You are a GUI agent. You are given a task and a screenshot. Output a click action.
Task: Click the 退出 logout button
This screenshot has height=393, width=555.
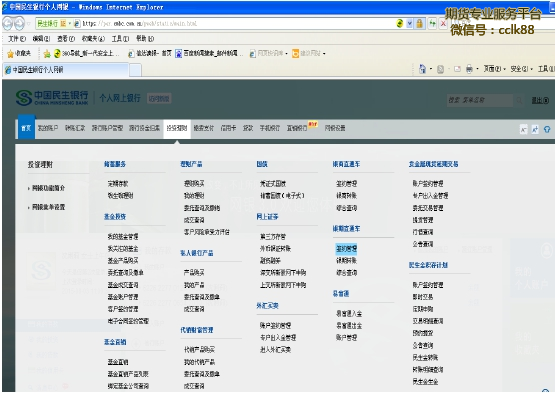pos(540,101)
